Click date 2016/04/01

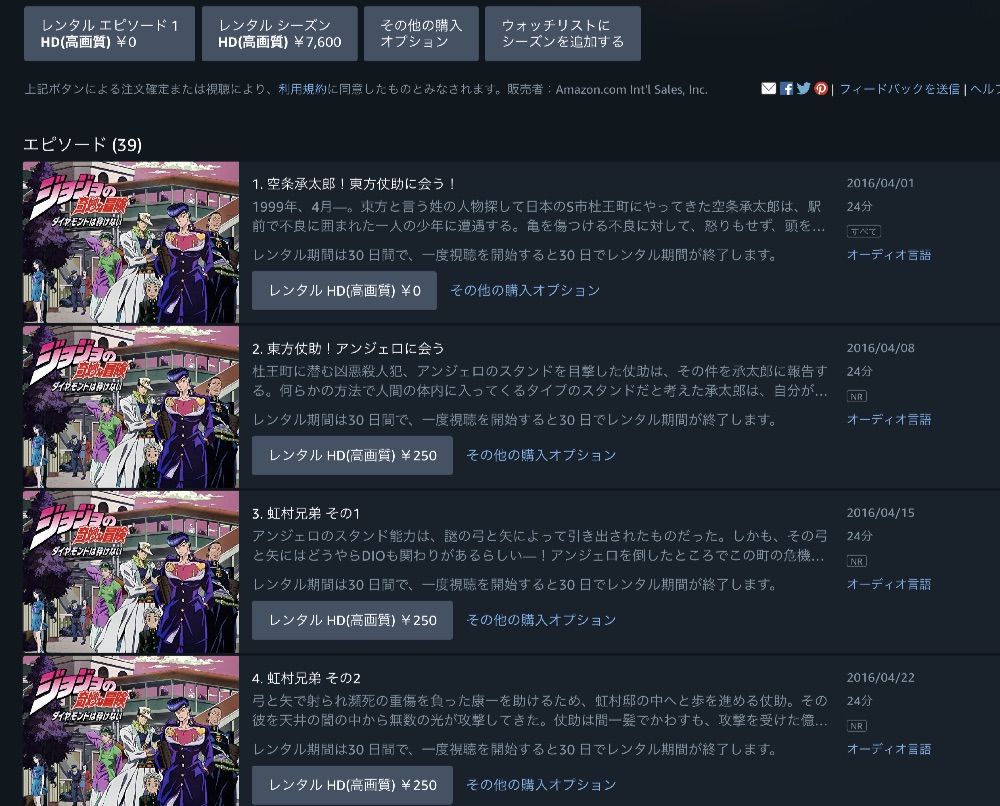880,183
